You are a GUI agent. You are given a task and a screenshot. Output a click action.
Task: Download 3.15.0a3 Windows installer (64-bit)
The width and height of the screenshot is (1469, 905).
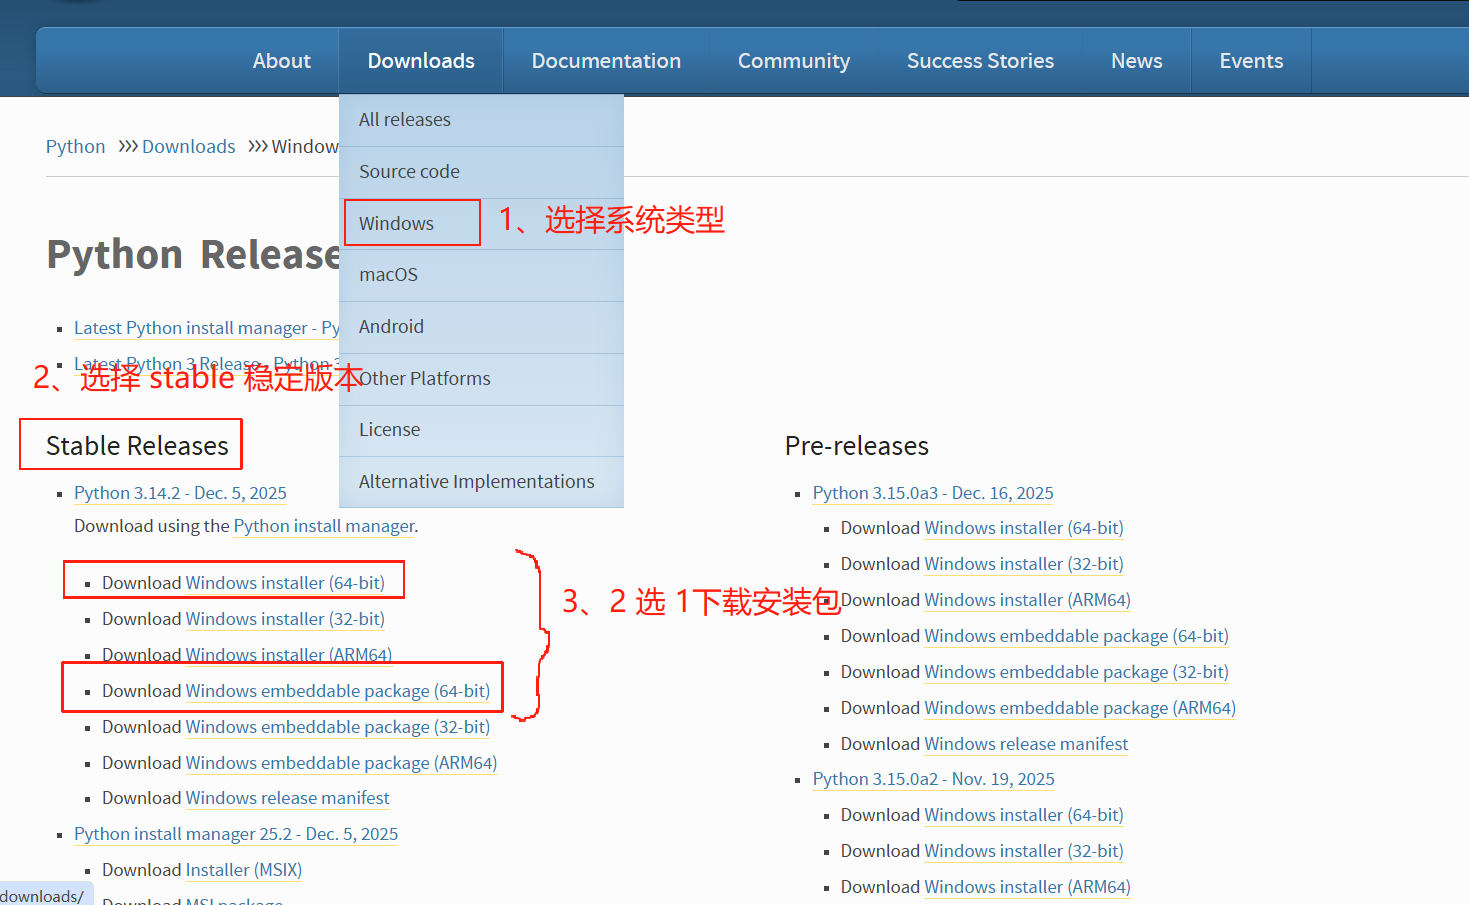[1024, 528]
